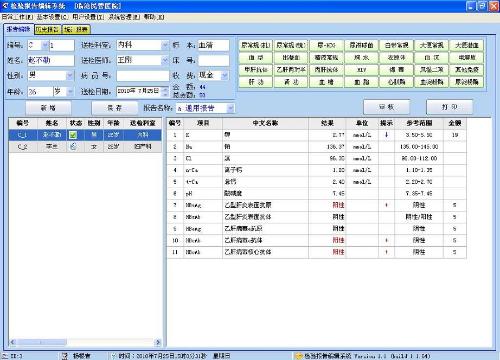Select the 白带常规 quick panel button
The height and width of the screenshot is (360, 500).
click(397, 45)
